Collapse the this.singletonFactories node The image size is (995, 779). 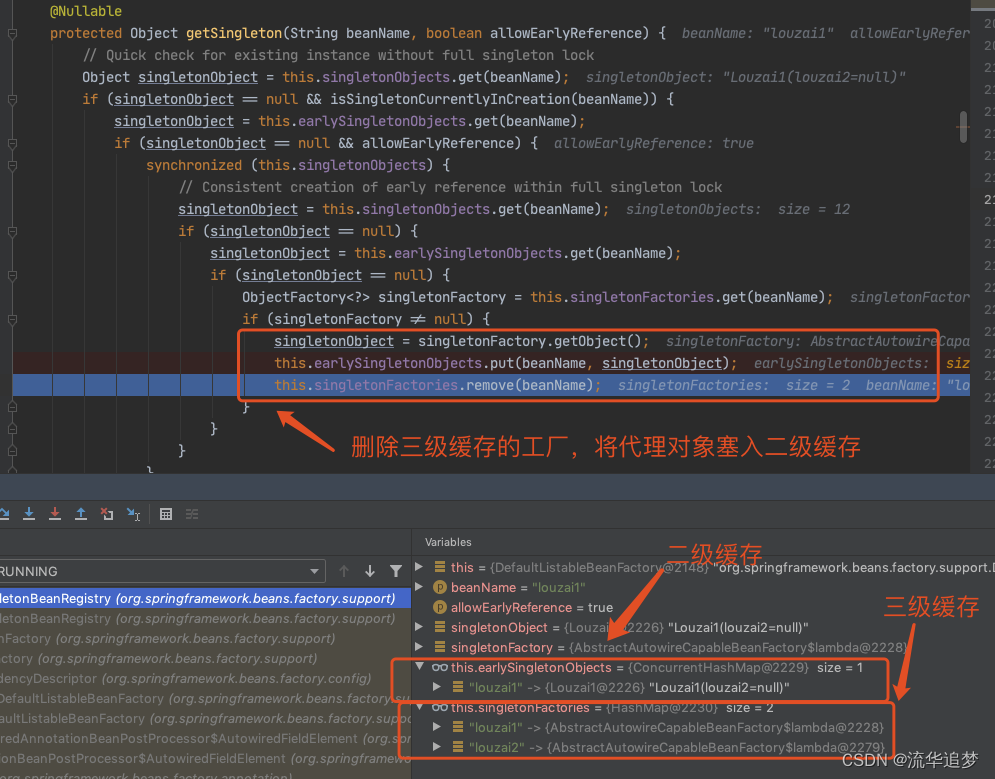click(x=419, y=707)
